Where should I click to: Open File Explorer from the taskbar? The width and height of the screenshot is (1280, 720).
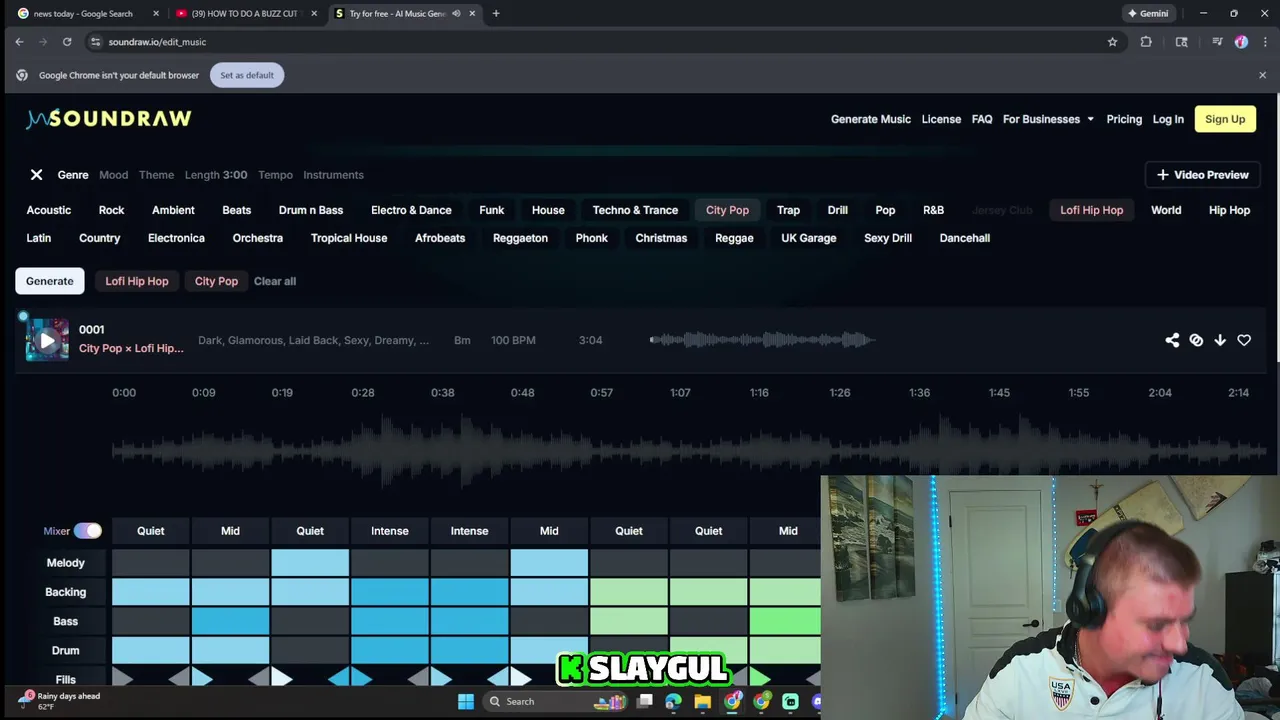tap(702, 701)
